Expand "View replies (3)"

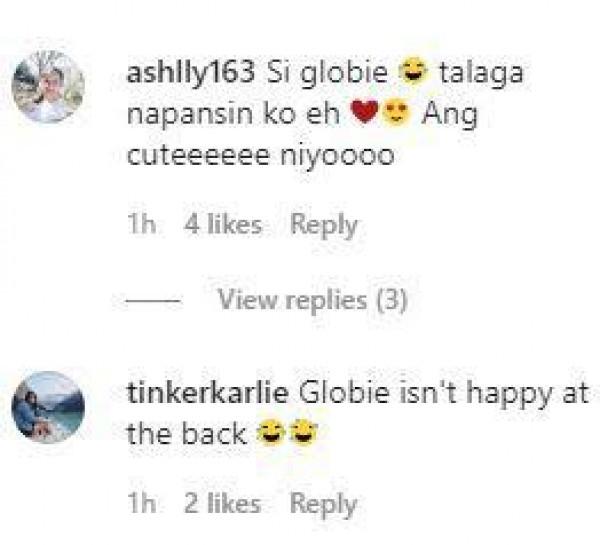312,300
